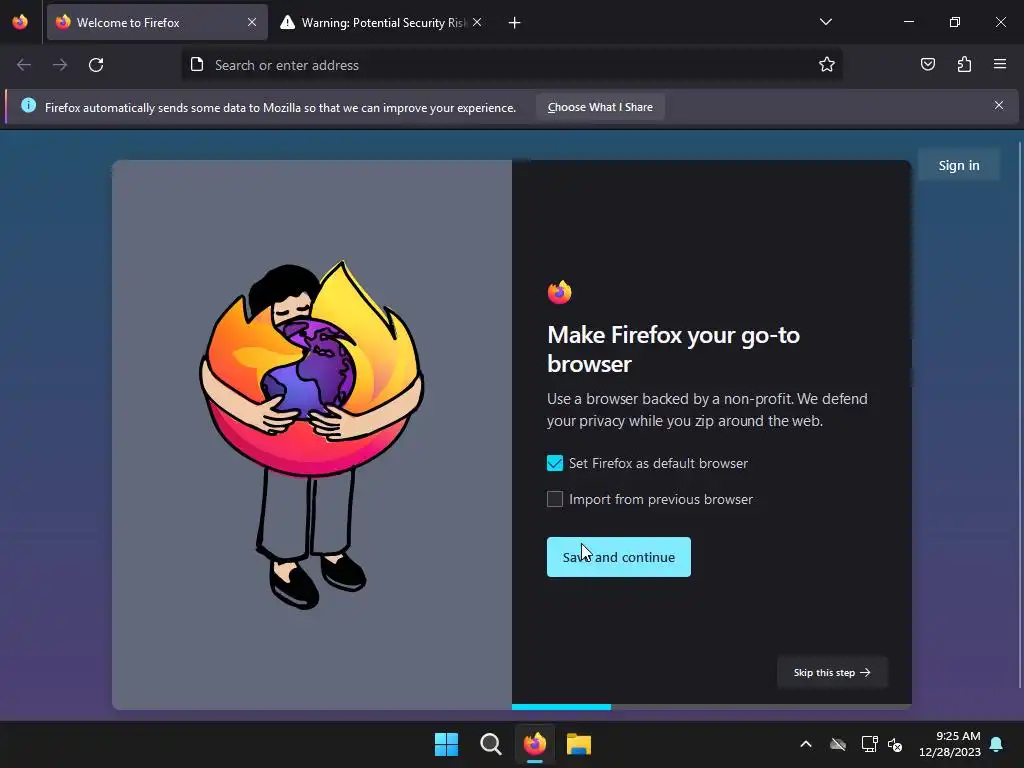Click the network display tray icon
Image resolution: width=1024 pixels, height=768 pixels.
click(x=869, y=744)
